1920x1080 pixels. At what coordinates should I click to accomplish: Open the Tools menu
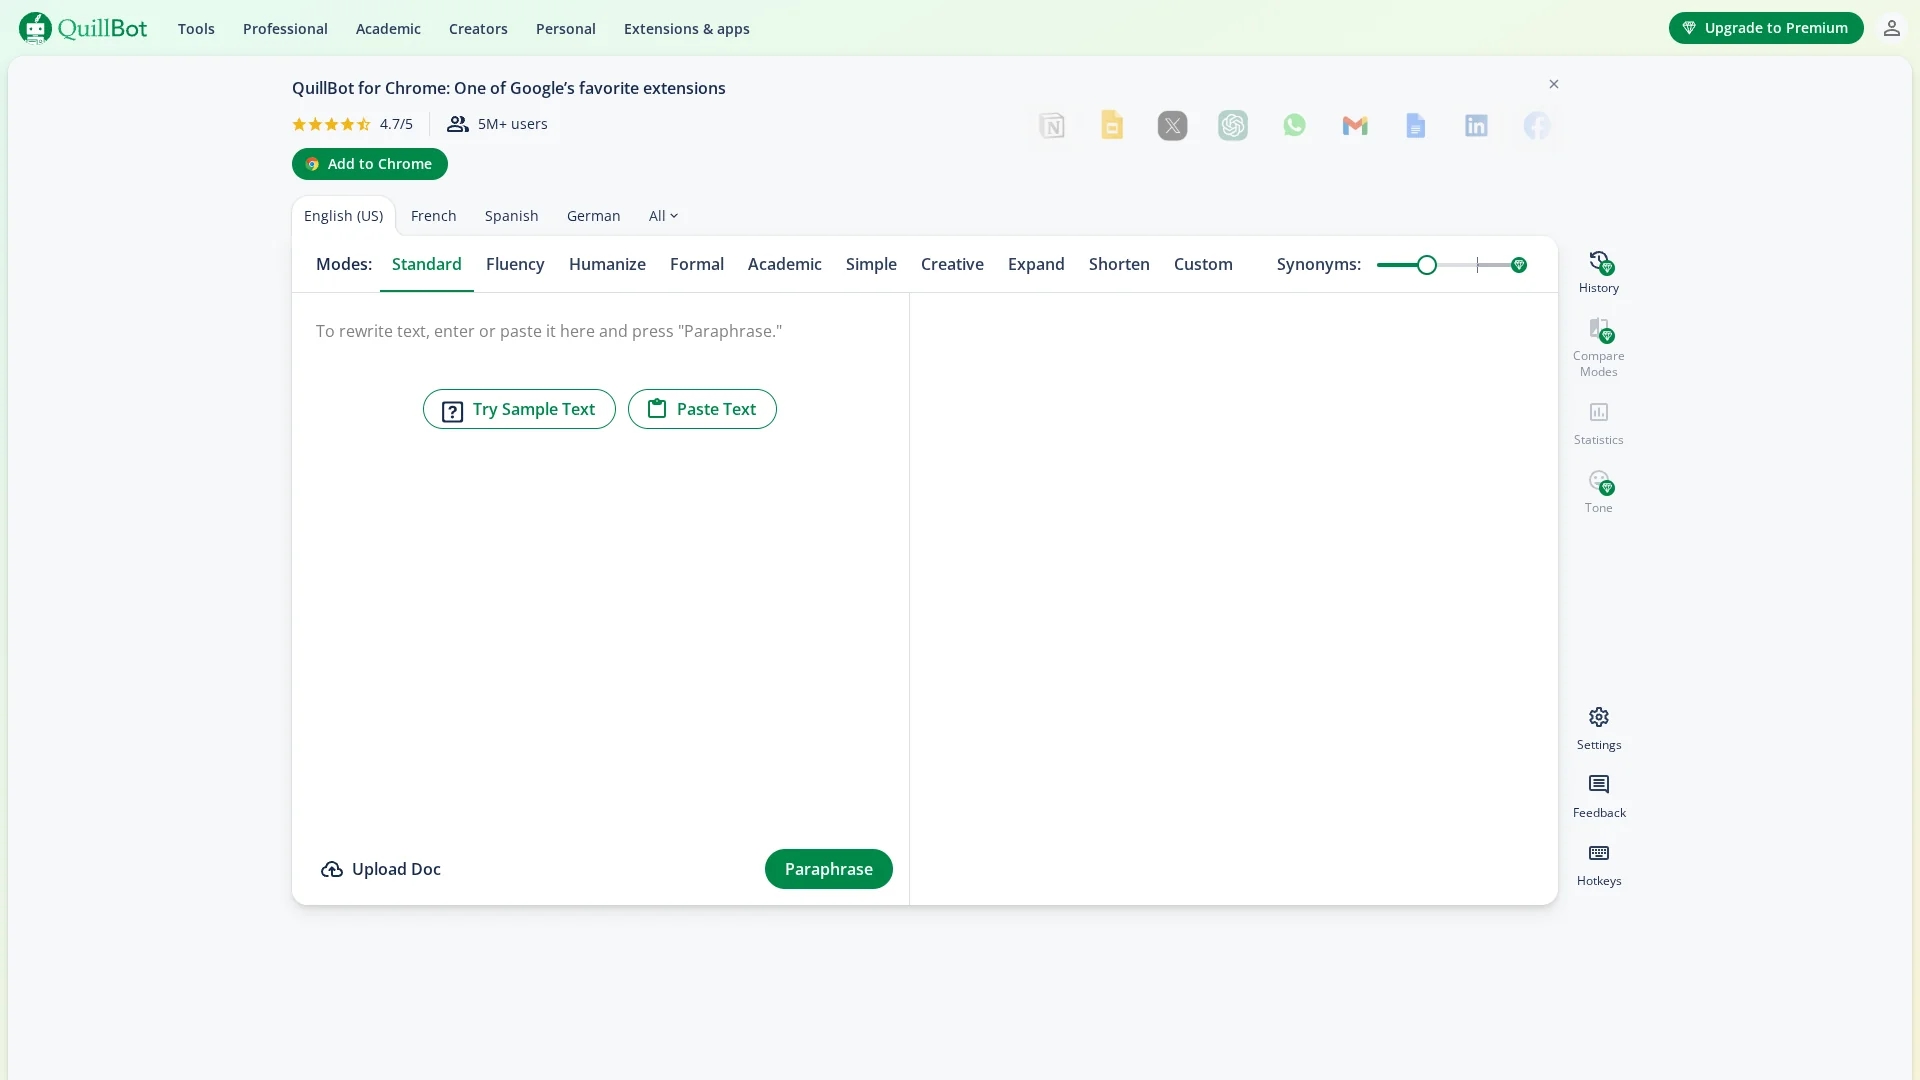[x=196, y=29]
